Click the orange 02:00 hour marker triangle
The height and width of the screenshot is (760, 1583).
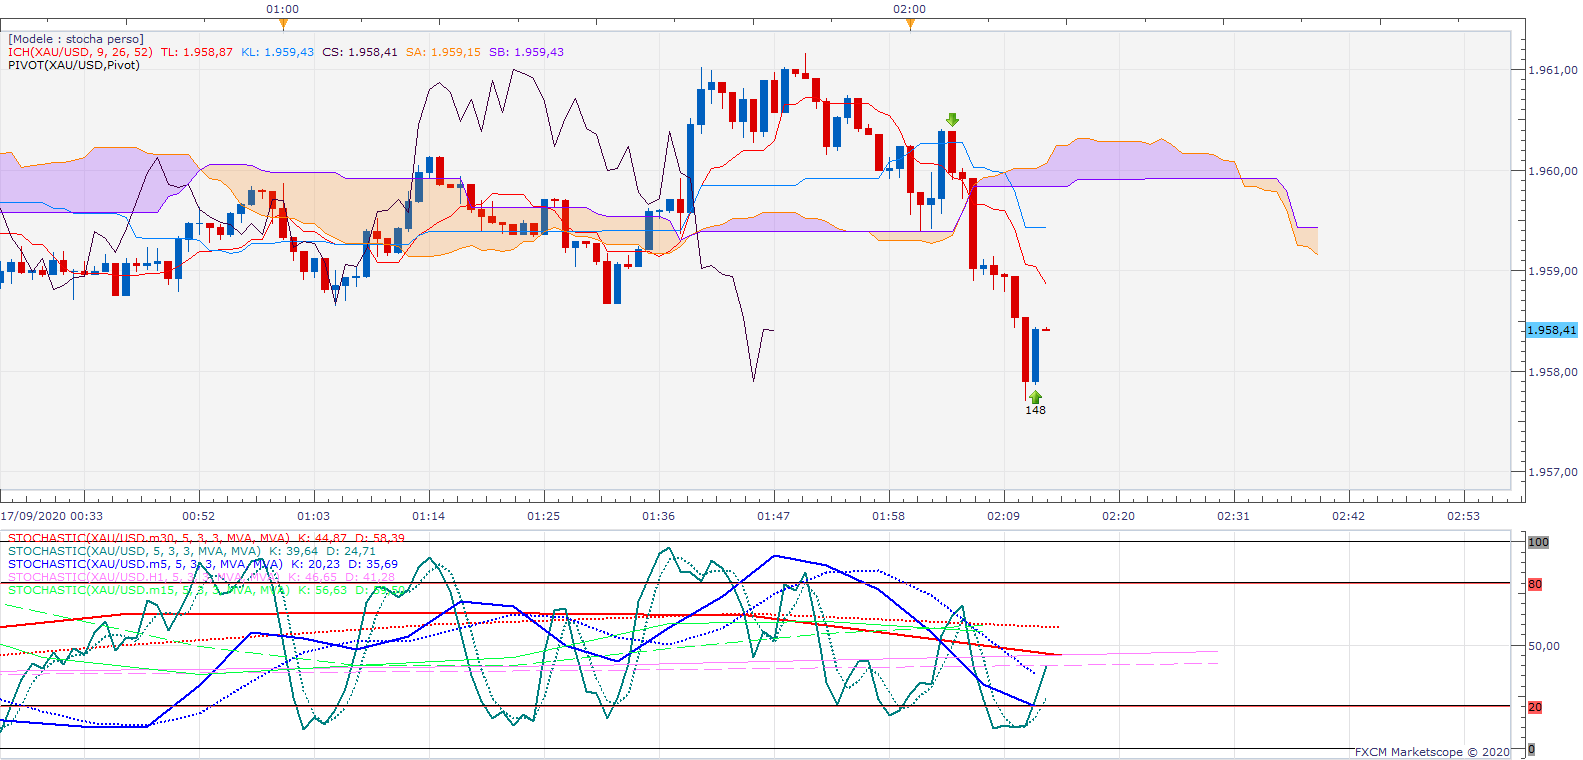[910, 24]
